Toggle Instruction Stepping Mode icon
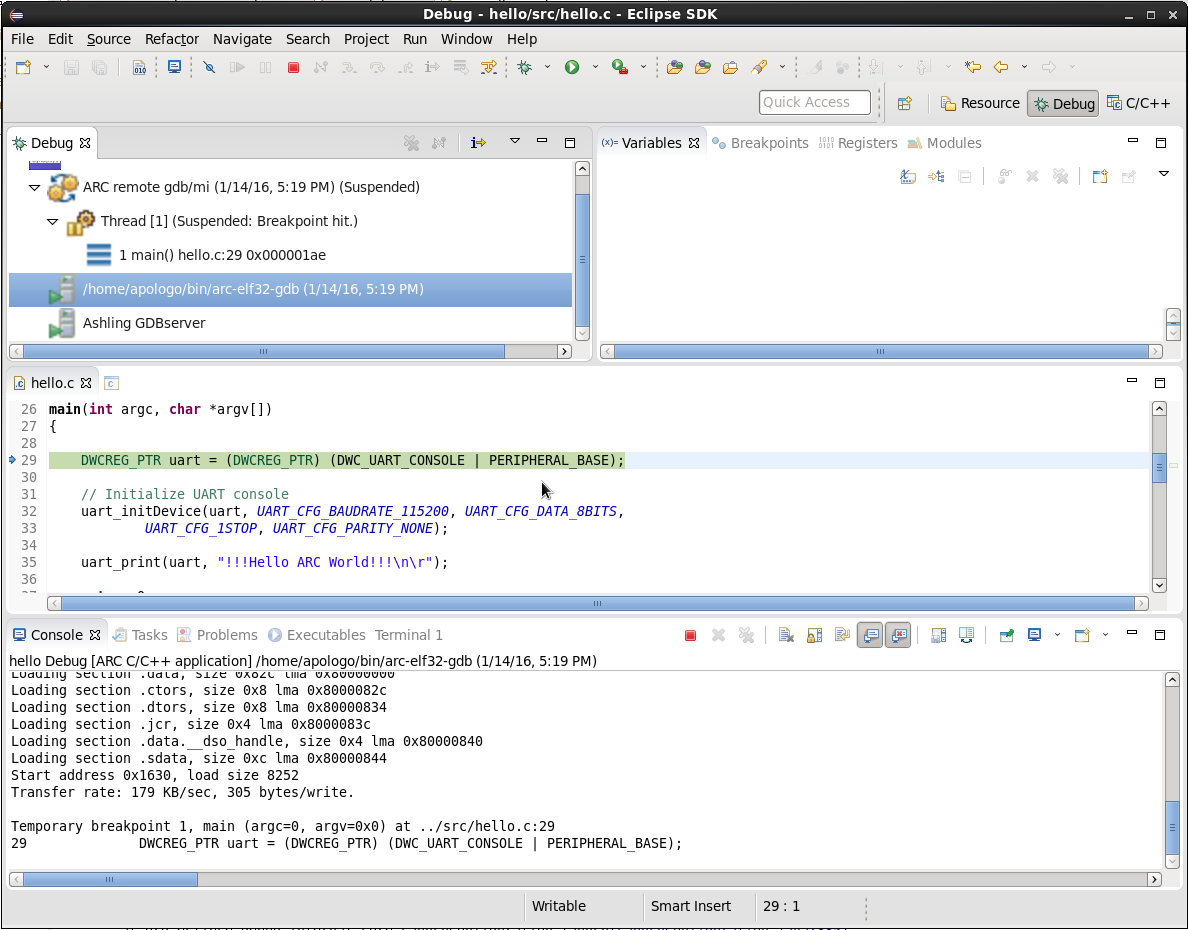This screenshot has height=930, width=1188. coord(432,67)
